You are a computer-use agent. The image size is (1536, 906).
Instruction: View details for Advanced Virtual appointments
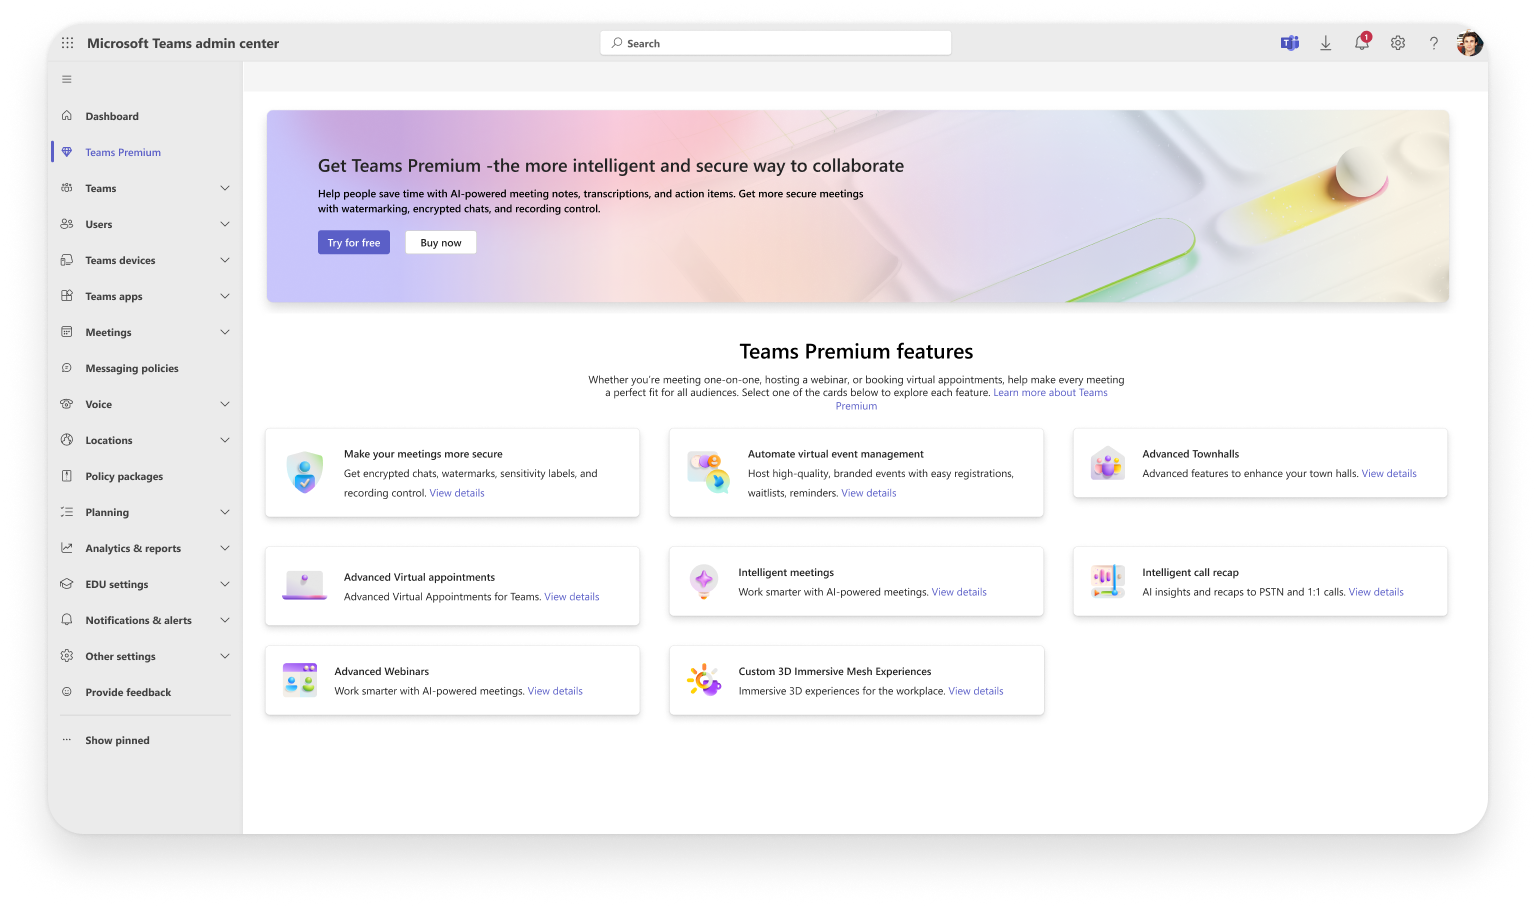pos(572,597)
